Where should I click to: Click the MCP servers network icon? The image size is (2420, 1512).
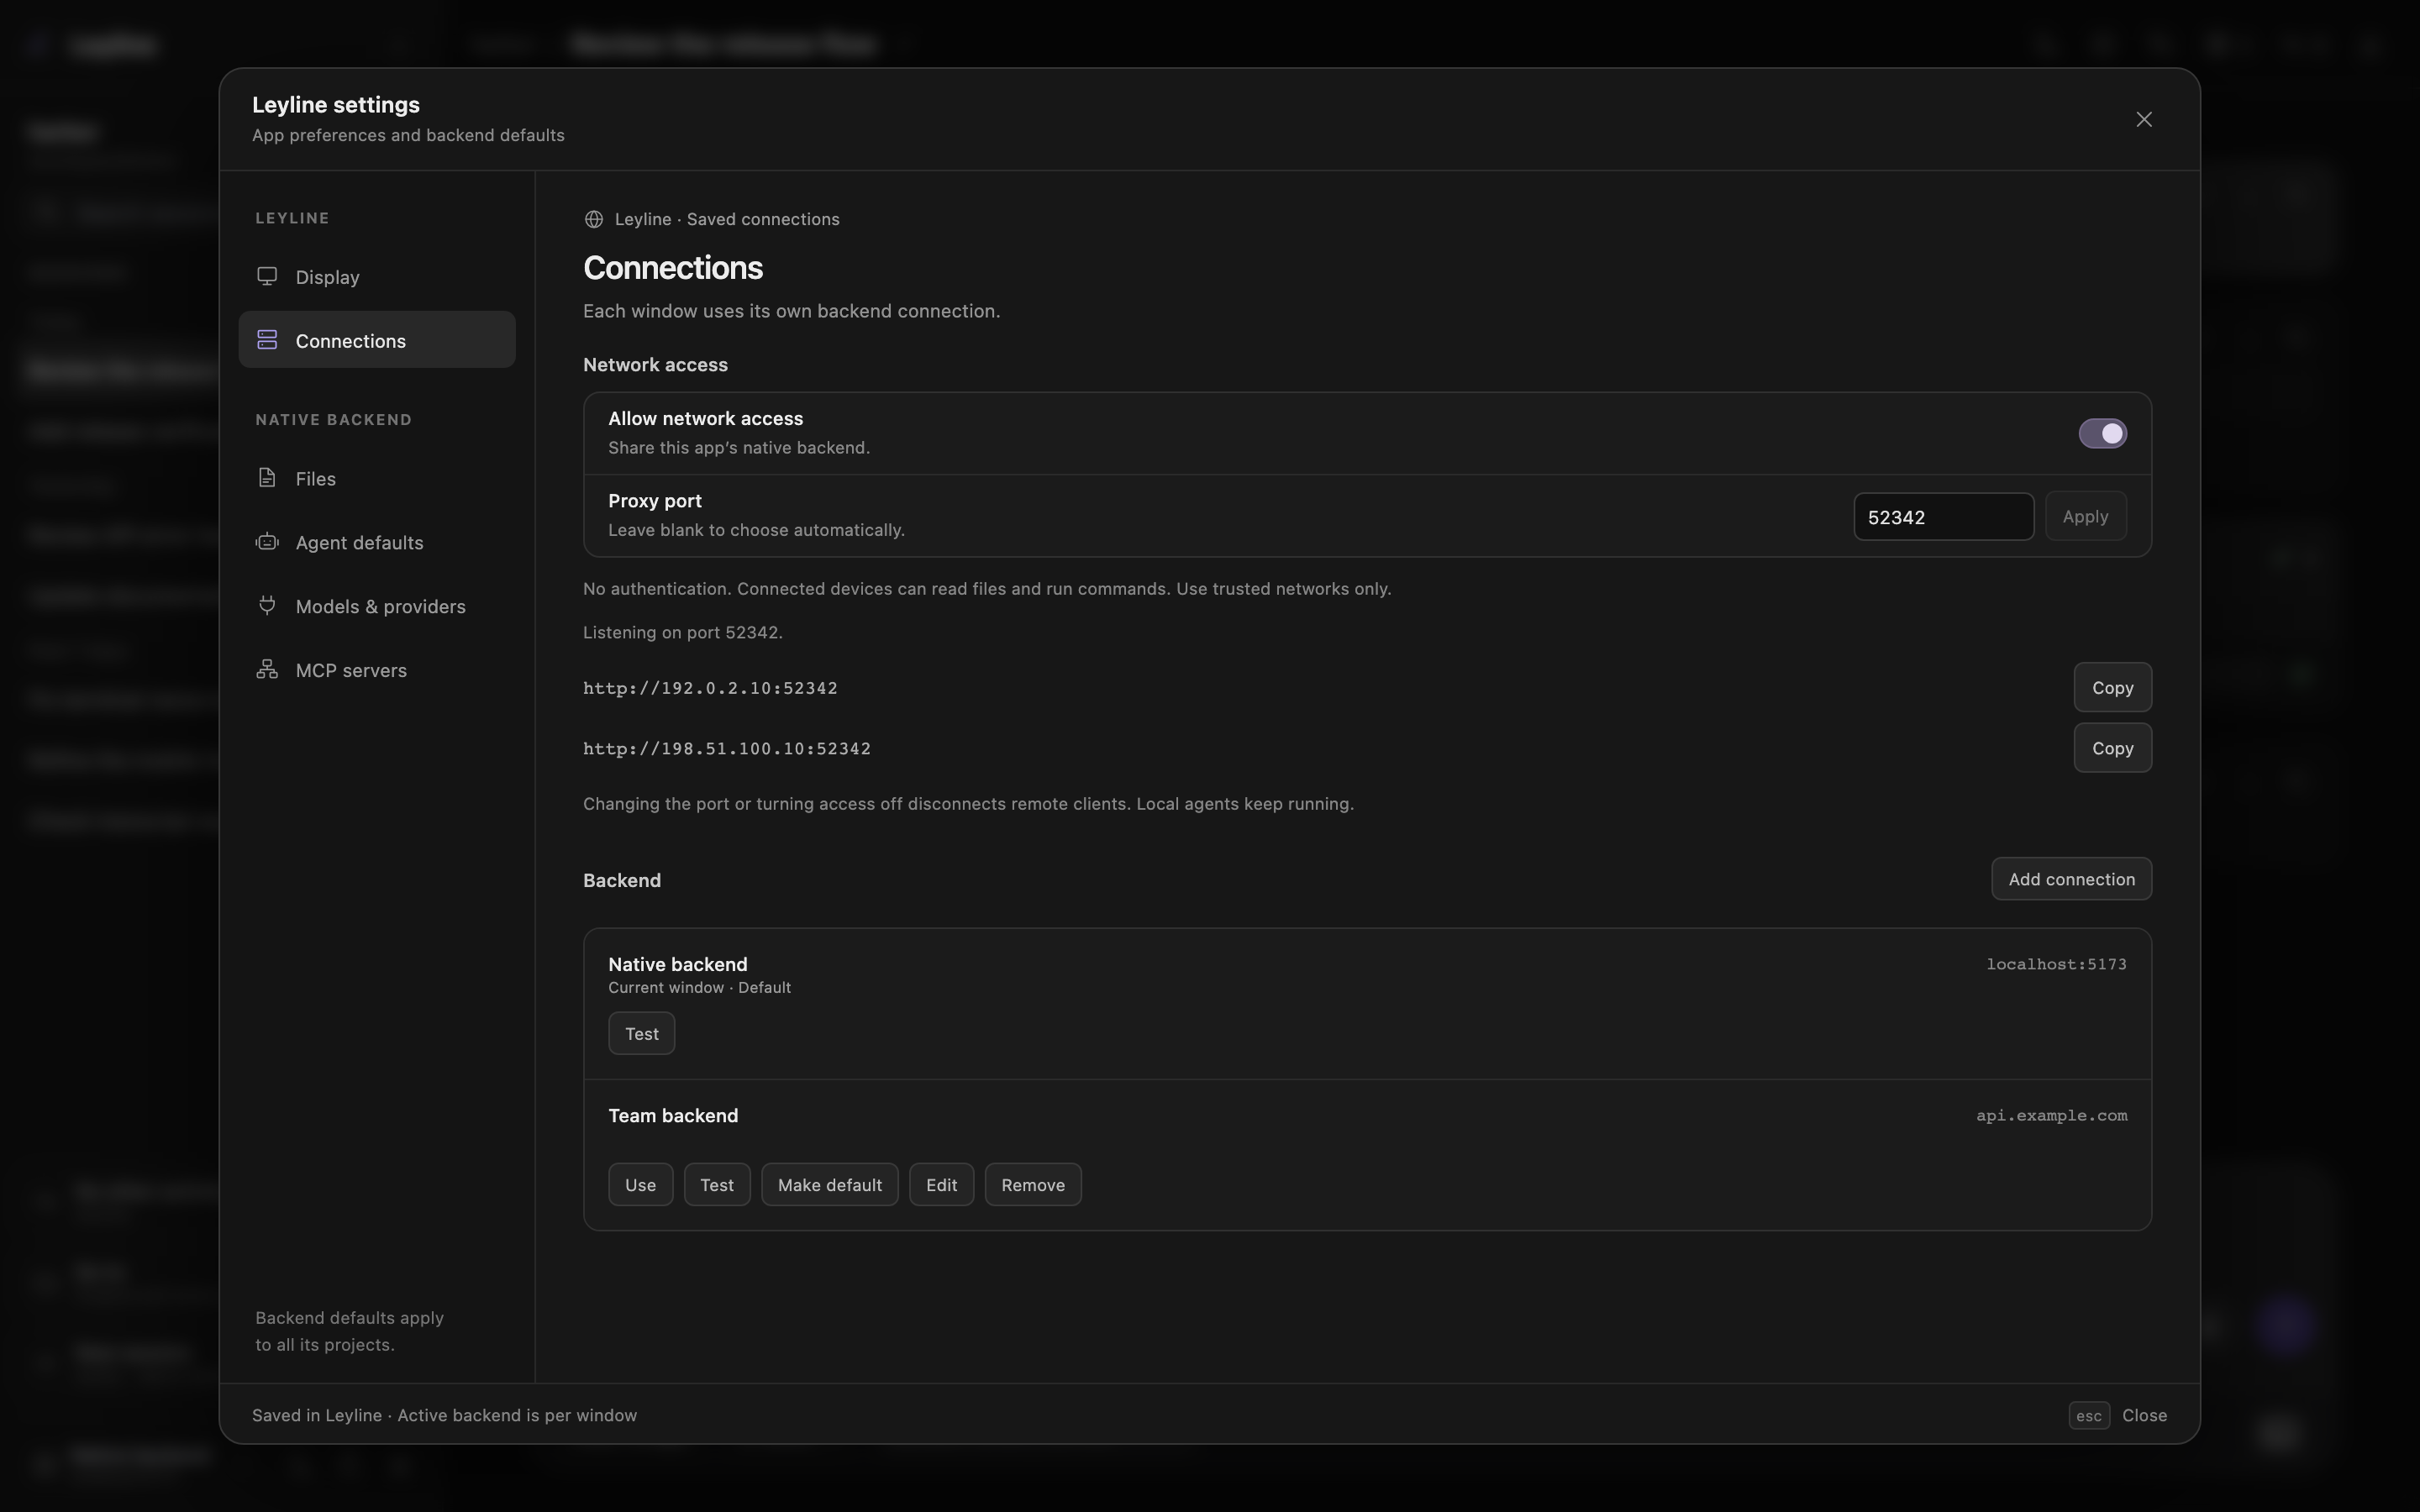click(267, 669)
